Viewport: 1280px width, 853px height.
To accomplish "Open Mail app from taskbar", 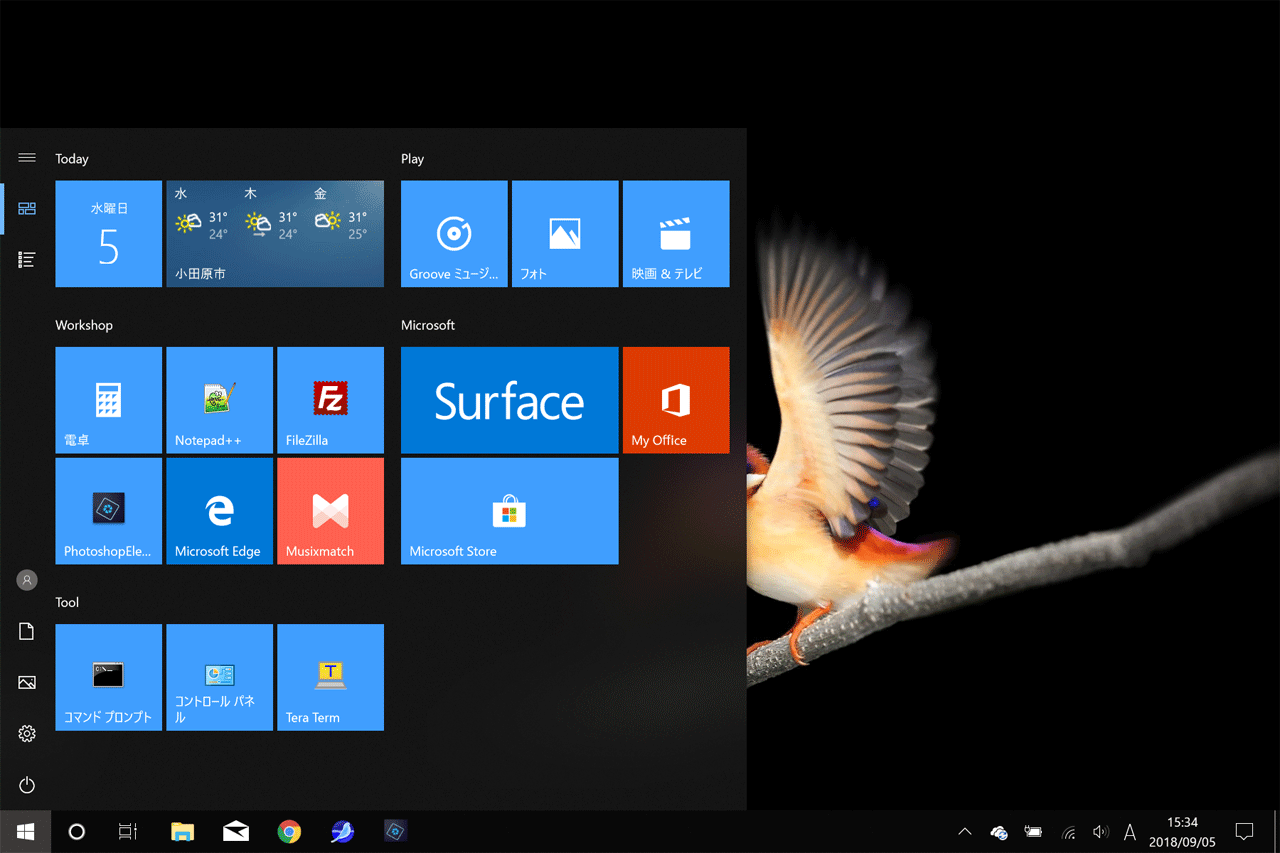I will 236,831.
